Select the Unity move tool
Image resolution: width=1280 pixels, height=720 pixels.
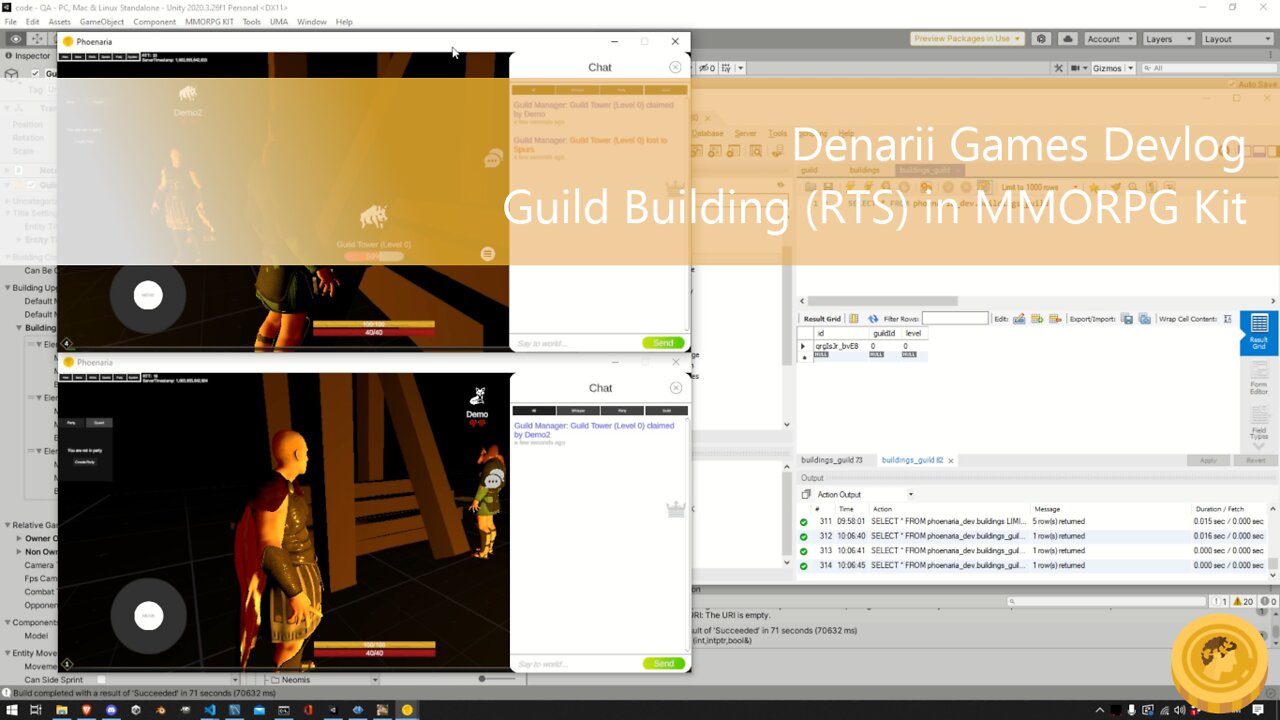(37, 39)
